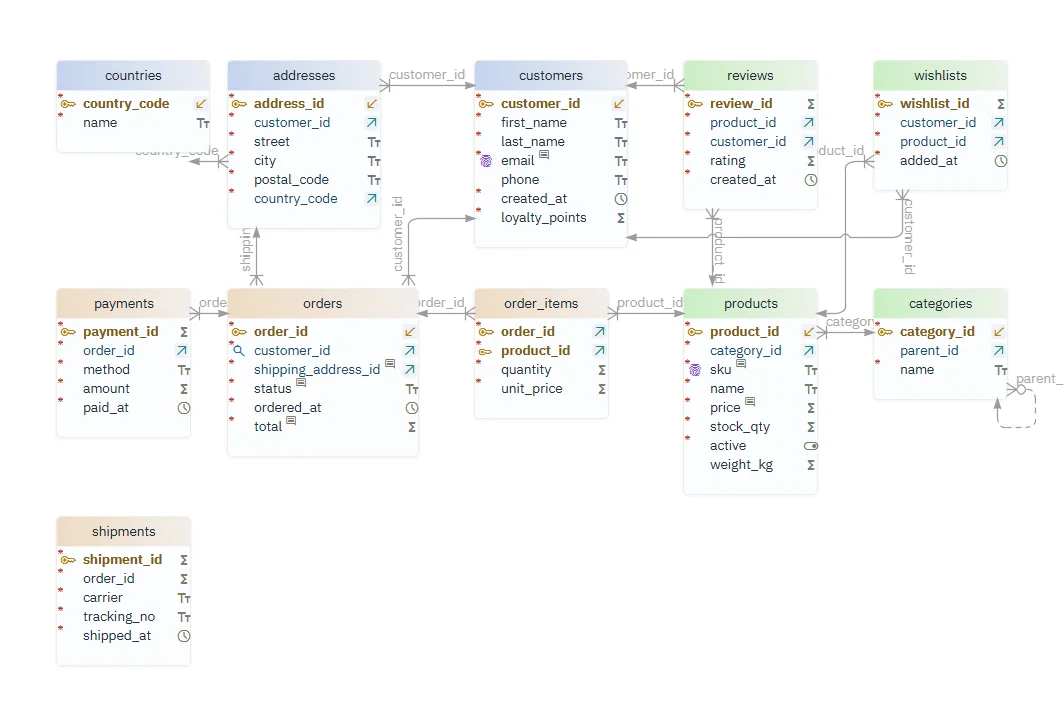
Task: Click the method column in payments
Action: [x=124, y=370]
